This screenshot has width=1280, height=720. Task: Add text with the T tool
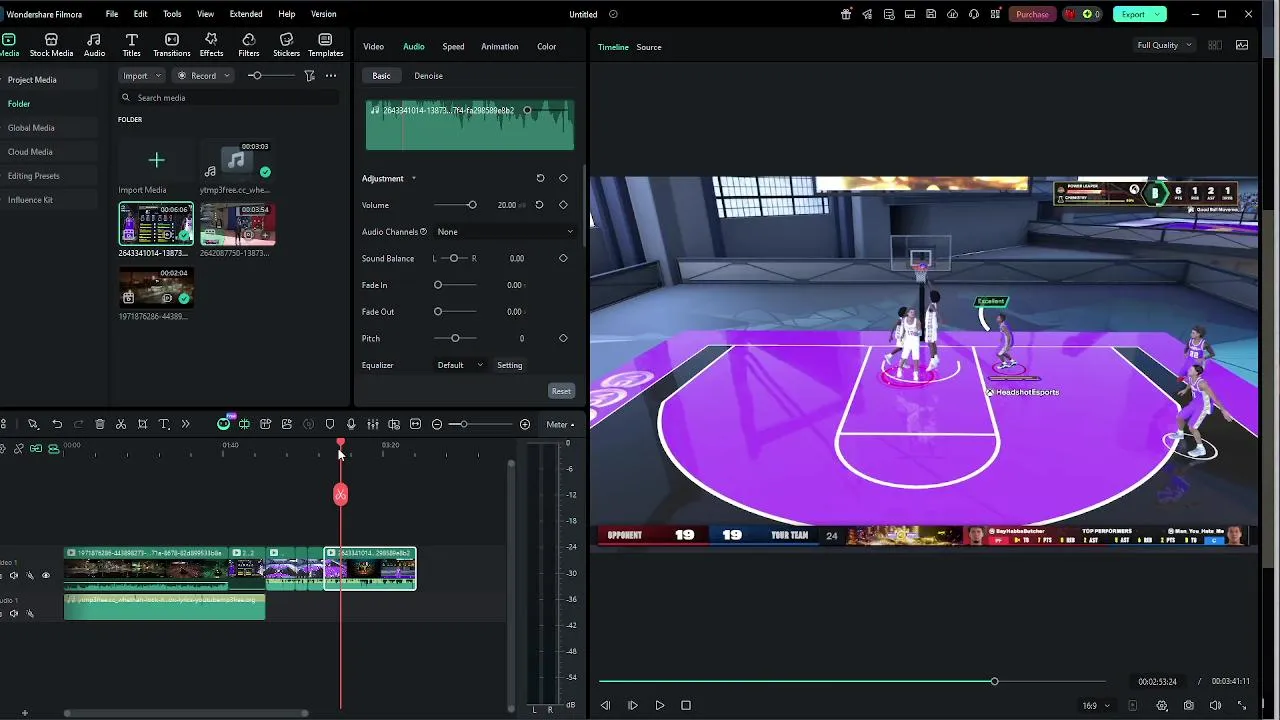click(164, 424)
